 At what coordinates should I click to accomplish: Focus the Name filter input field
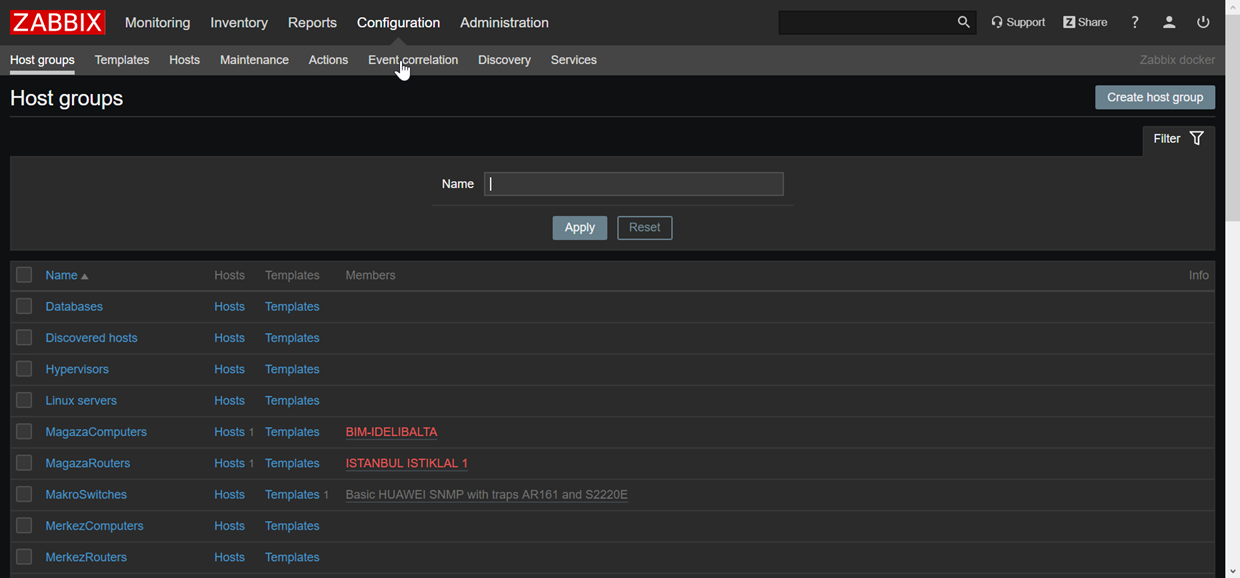tap(633, 184)
